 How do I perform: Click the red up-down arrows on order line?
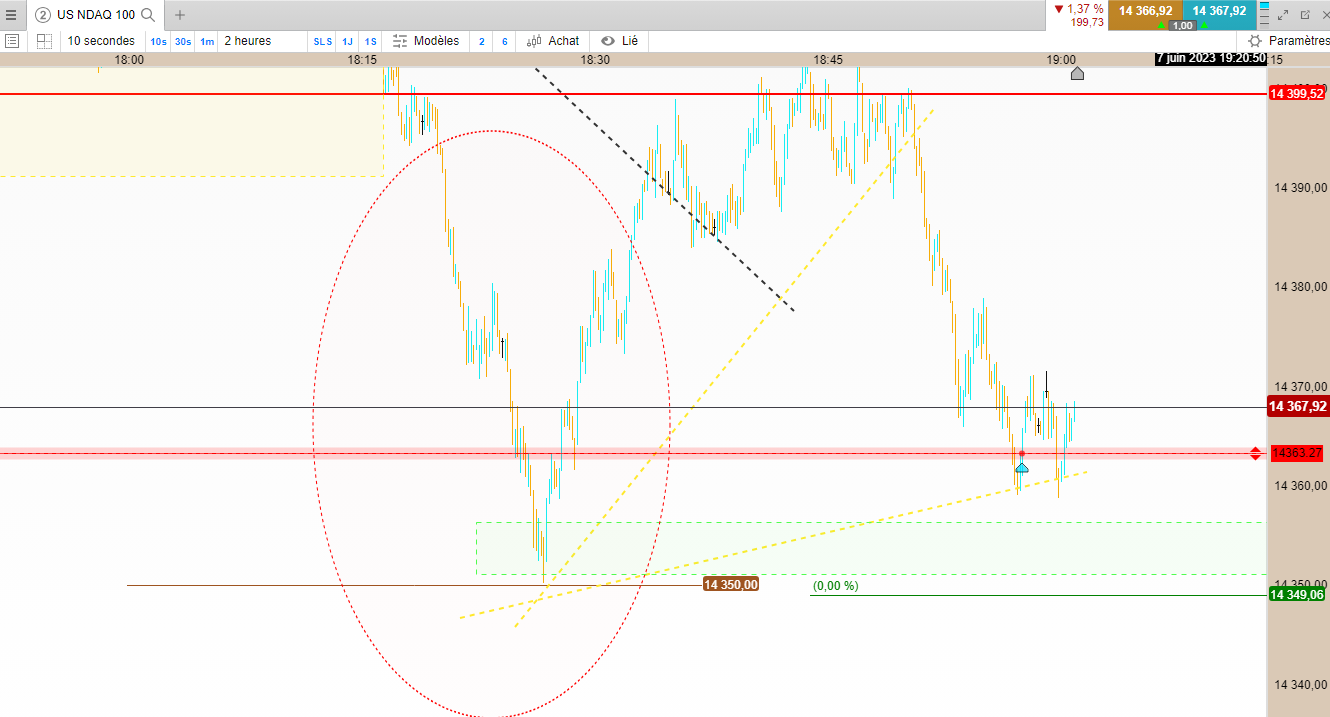(1255, 454)
